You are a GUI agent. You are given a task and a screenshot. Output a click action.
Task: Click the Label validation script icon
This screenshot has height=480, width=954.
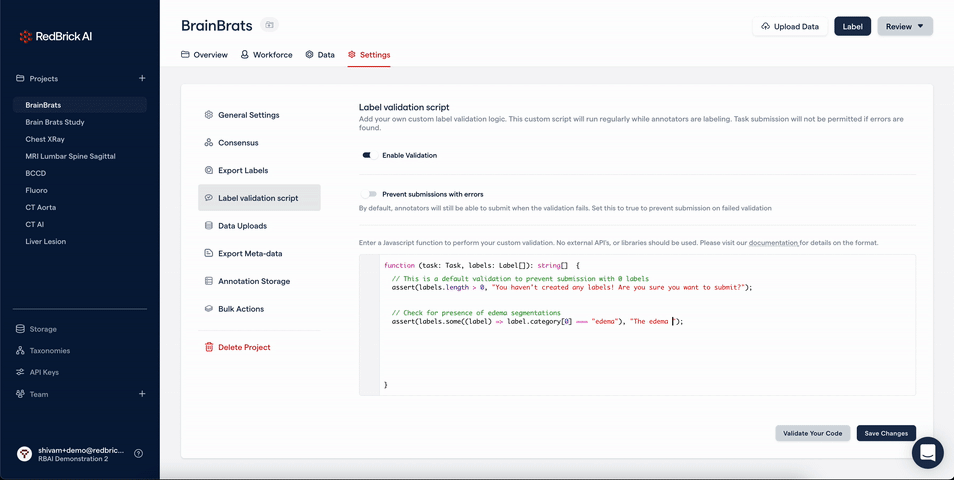[209, 198]
